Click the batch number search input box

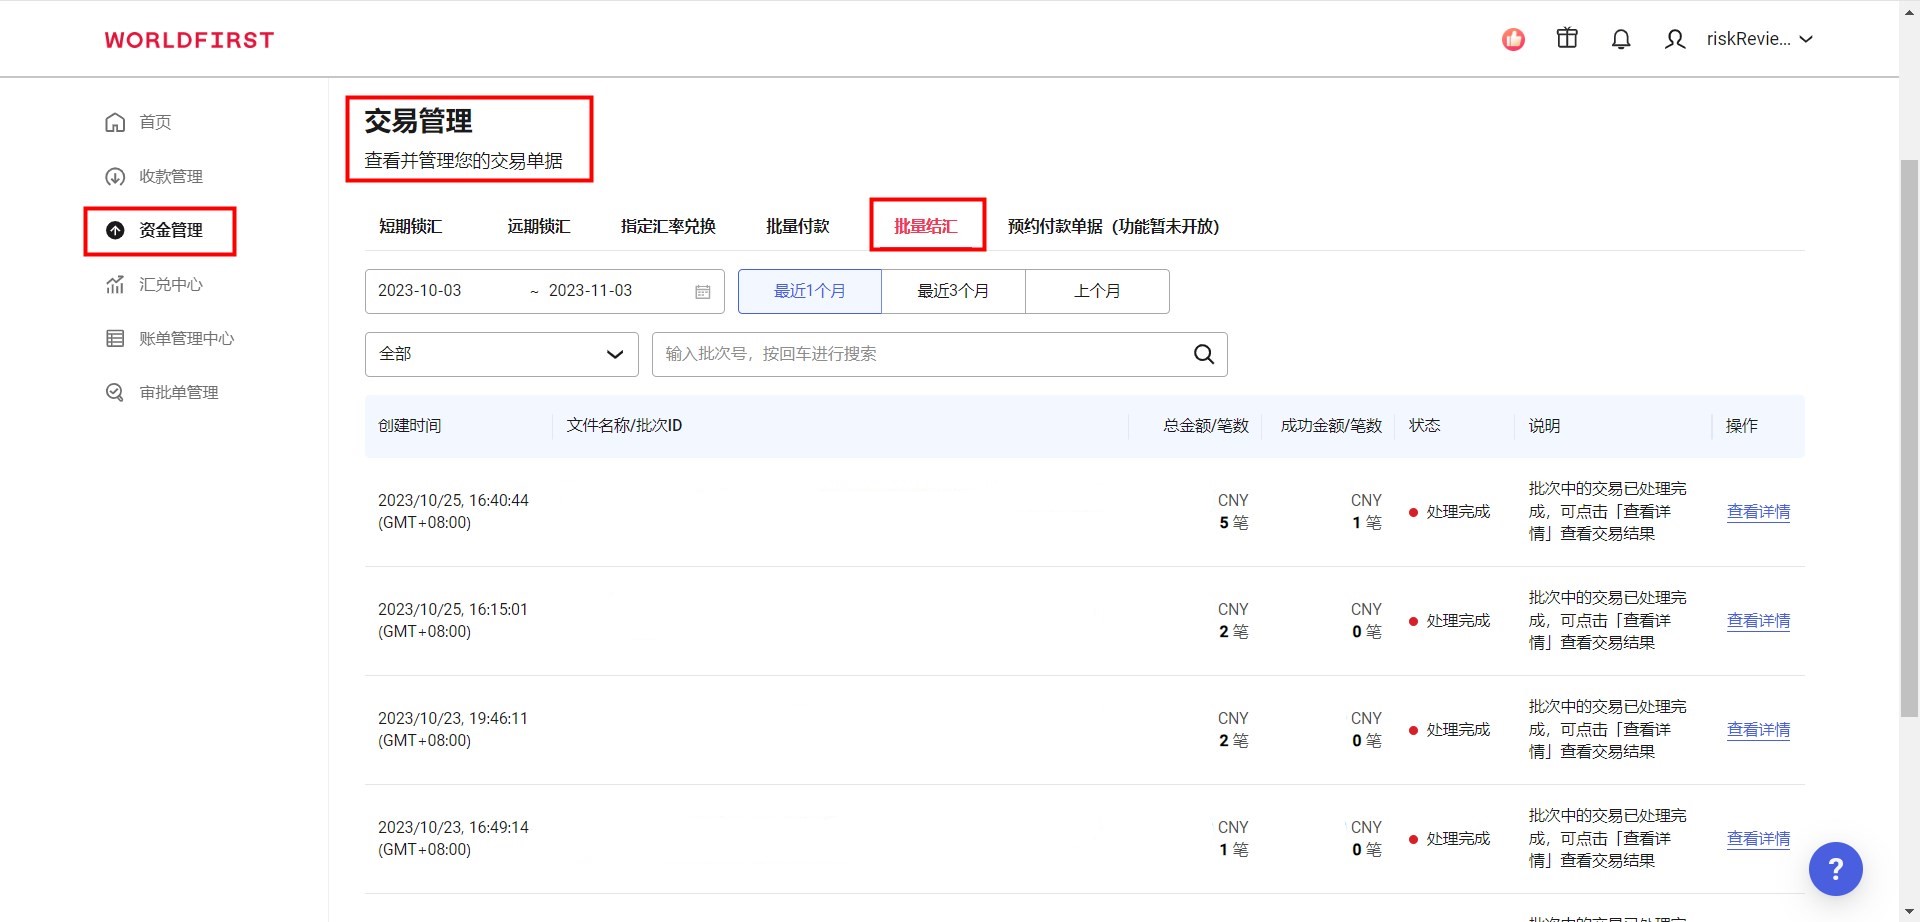[920, 354]
